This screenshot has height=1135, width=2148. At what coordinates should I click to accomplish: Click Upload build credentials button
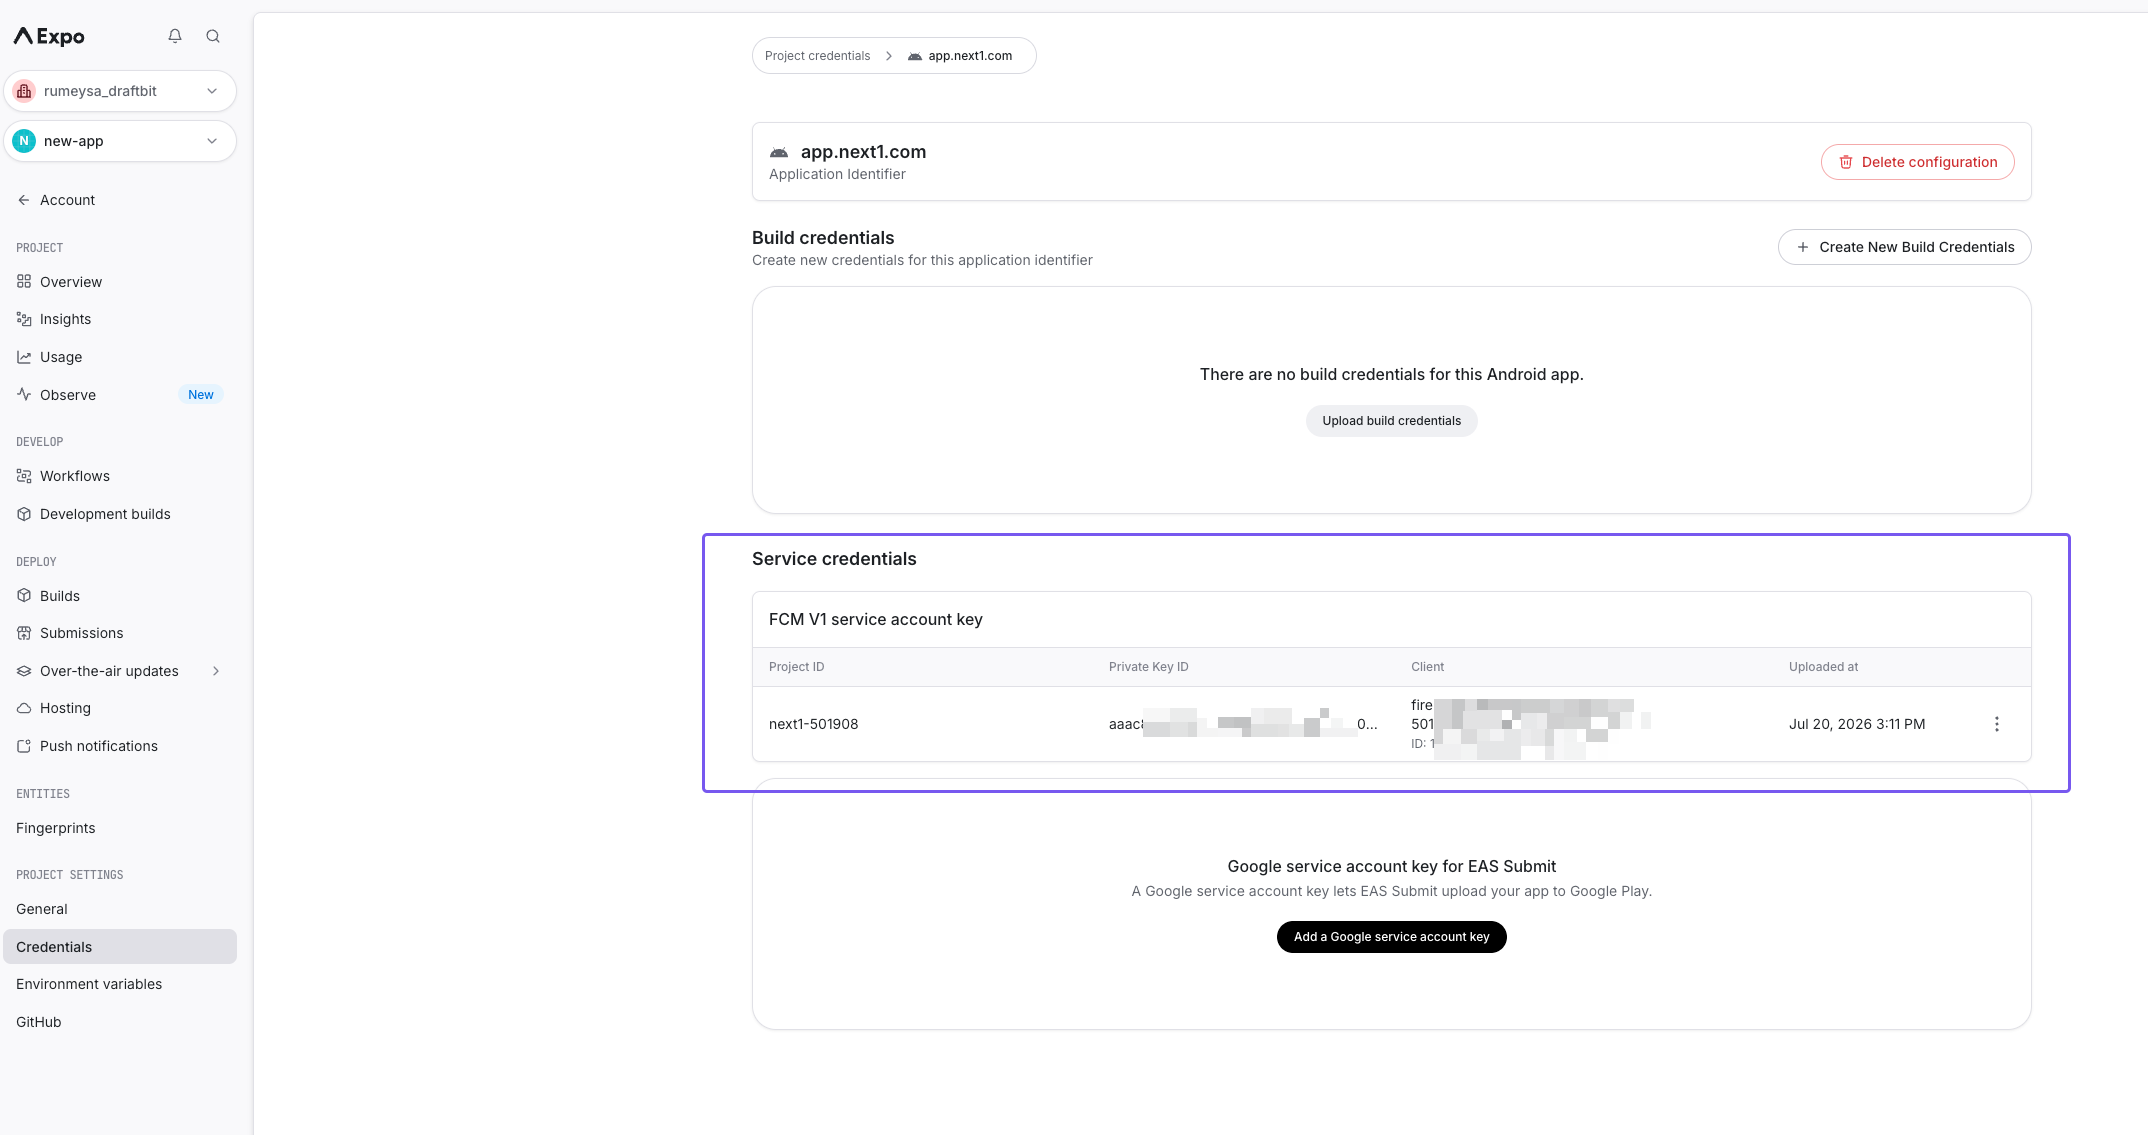(1391, 421)
